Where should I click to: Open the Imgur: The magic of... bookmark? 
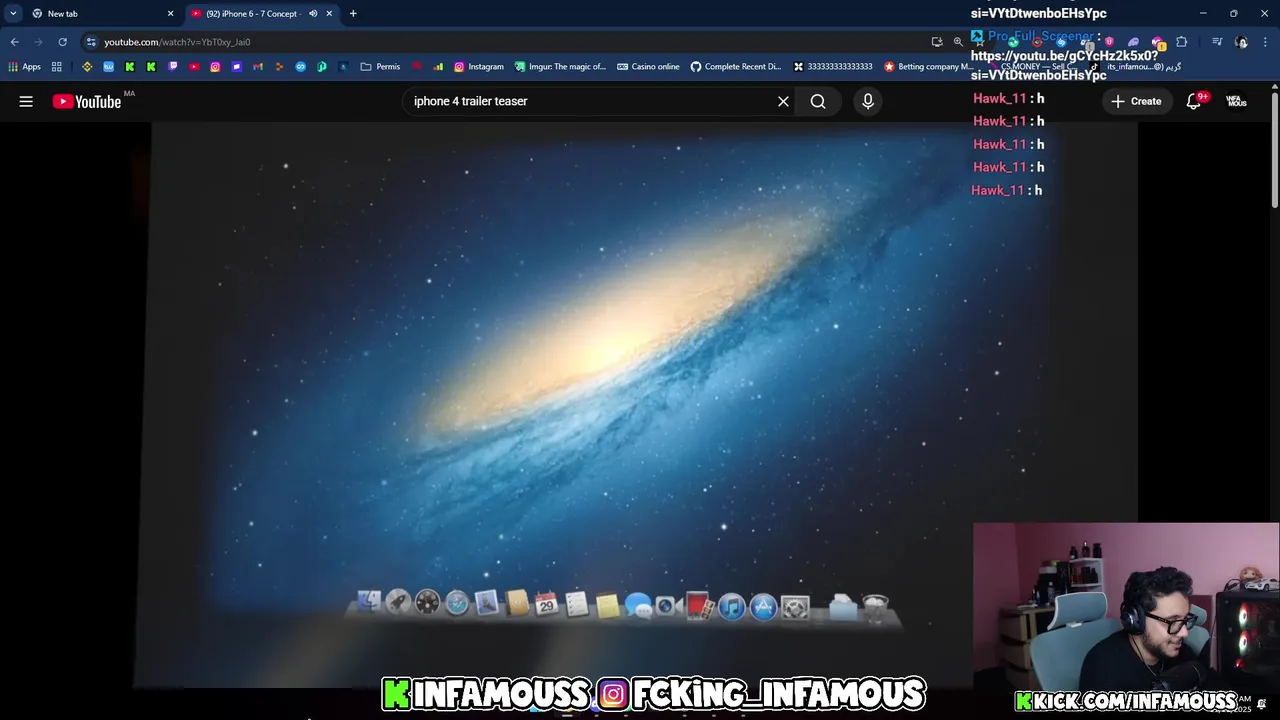(x=560, y=67)
